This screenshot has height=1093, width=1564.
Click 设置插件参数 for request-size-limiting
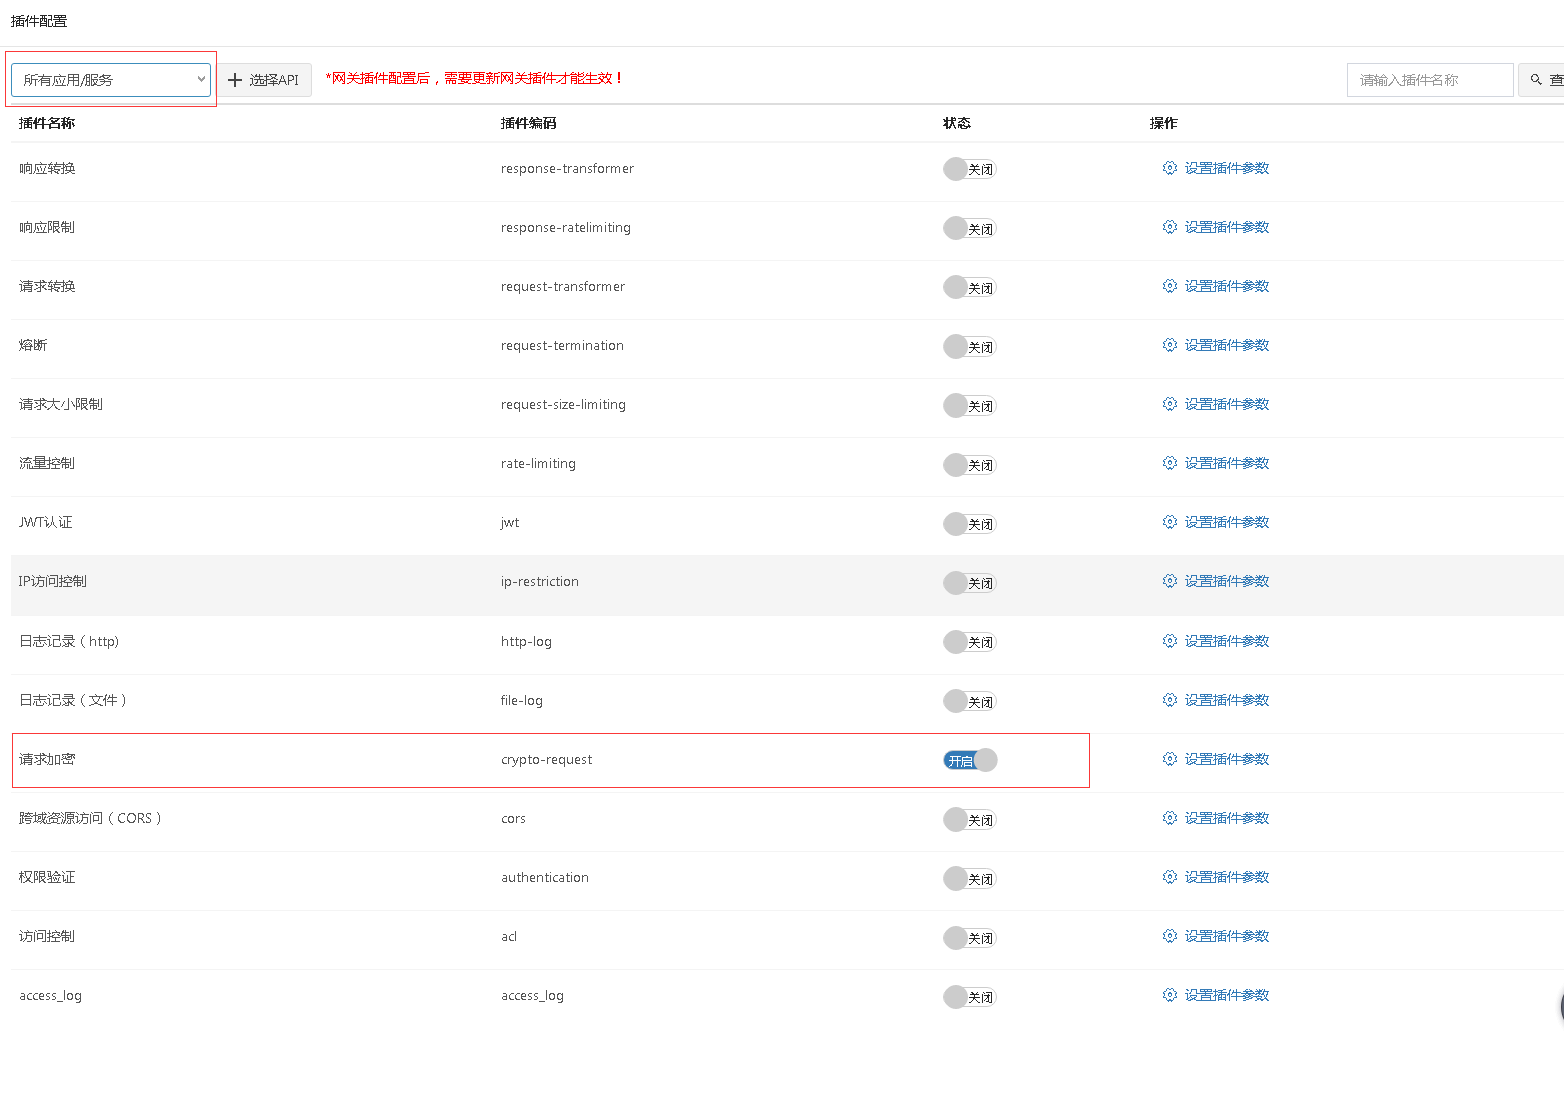click(x=1226, y=404)
